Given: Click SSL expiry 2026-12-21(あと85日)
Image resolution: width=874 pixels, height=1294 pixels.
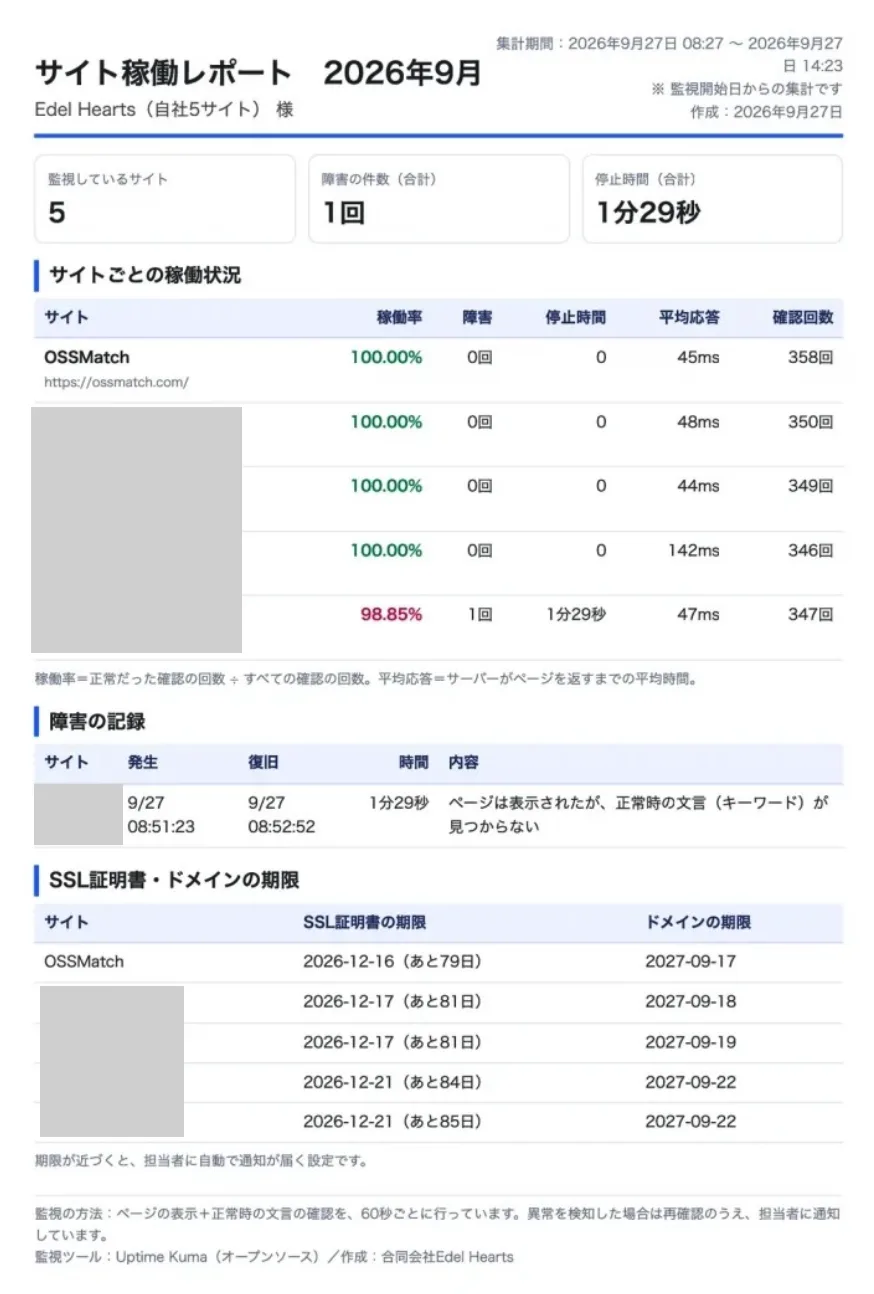Looking at the screenshot, I should pyautogui.click(x=392, y=1121).
